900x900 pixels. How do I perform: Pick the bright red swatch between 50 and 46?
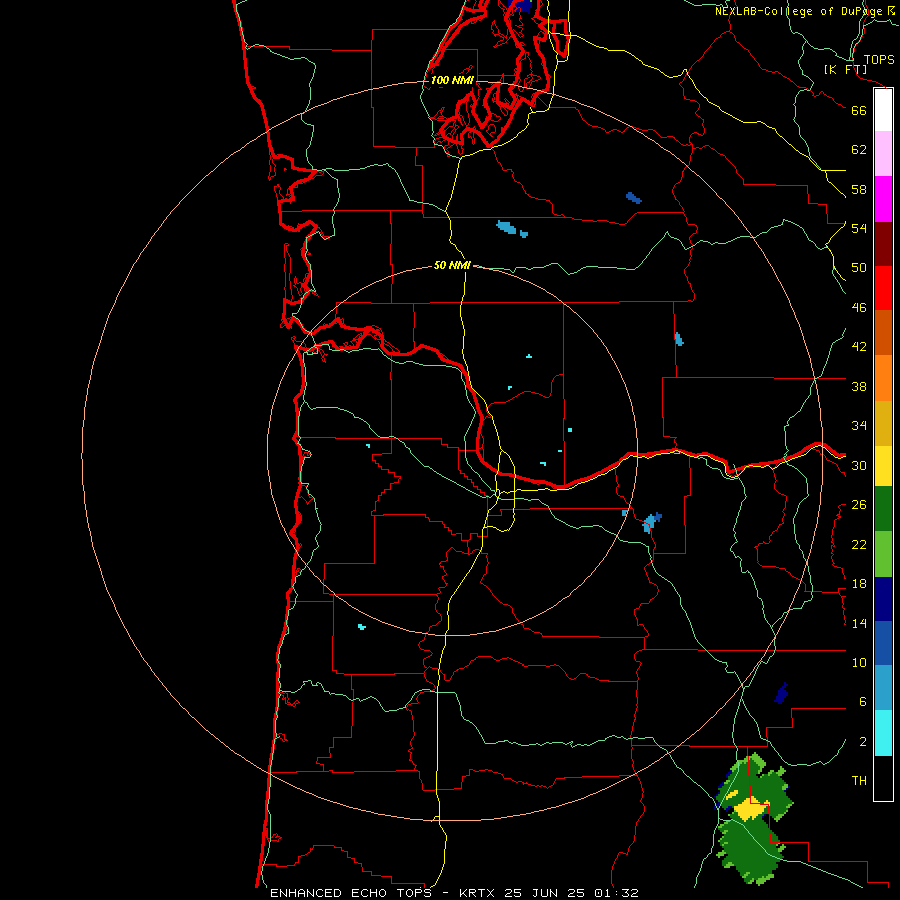pos(883,288)
